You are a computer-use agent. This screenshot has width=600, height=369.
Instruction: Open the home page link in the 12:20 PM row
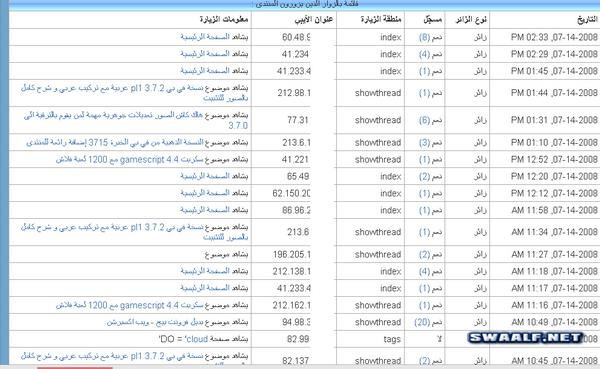205,176
